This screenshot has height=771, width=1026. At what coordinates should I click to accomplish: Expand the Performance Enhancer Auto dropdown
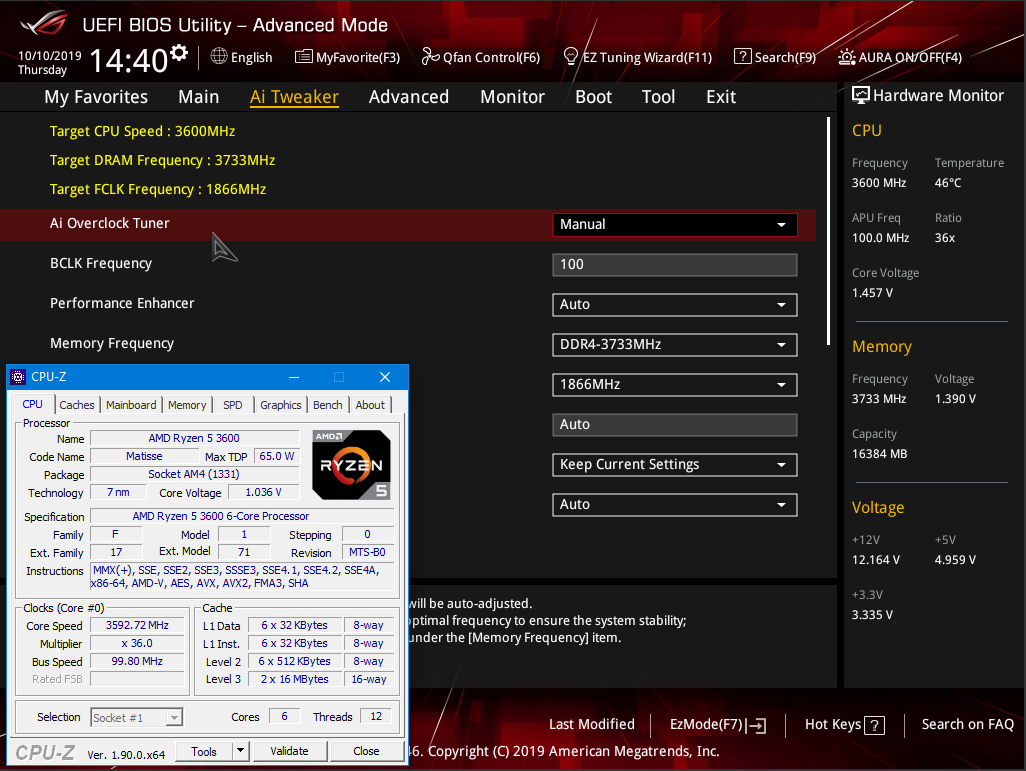pos(675,304)
